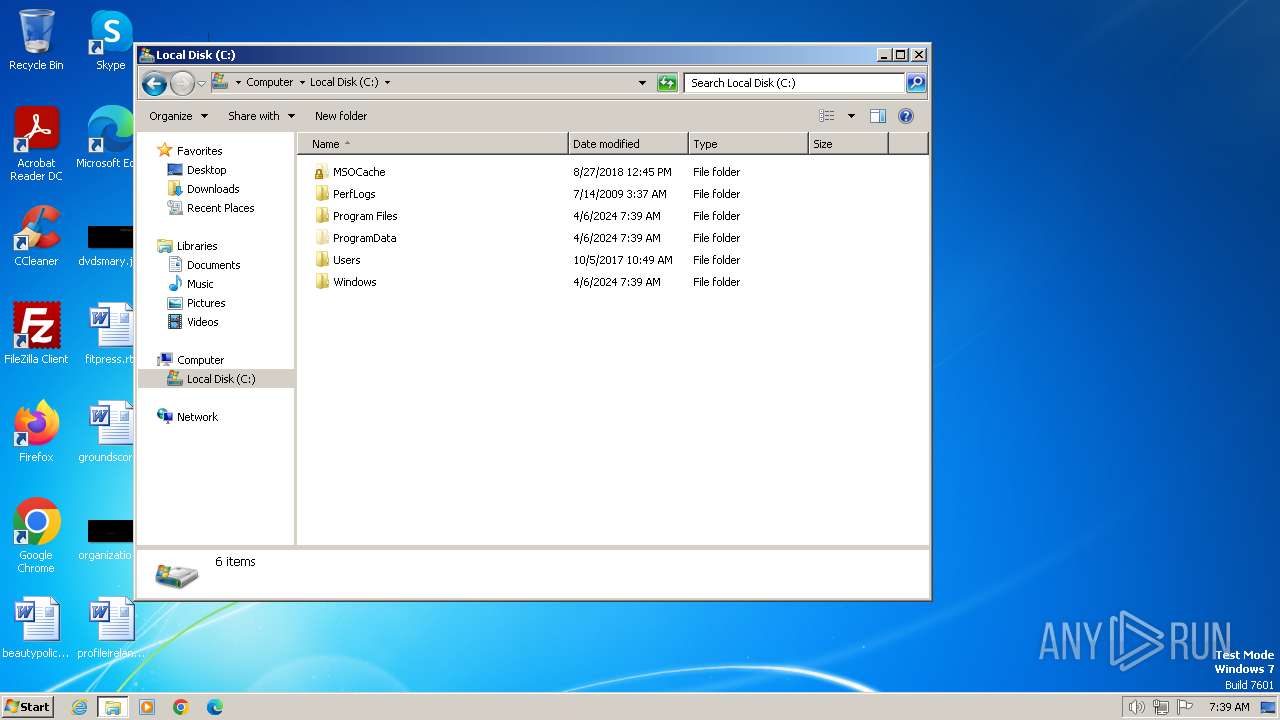The width and height of the screenshot is (1280, 720).
Task: Click the profileirelan document on desktop
Action: point(111,629)
